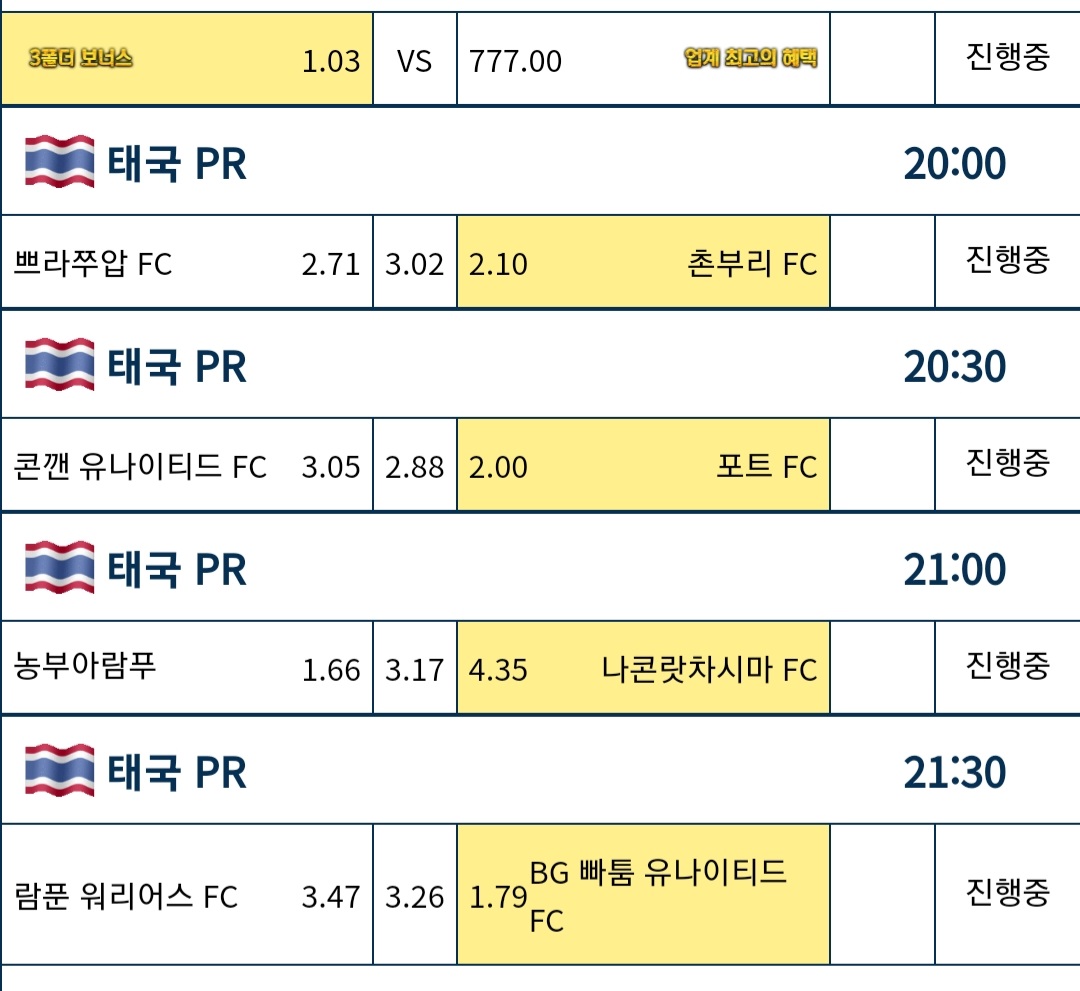Select BG 빠툼 유나이티드 FC at 1.79
Screen dimensions: 1080x991
click(643, 895)
